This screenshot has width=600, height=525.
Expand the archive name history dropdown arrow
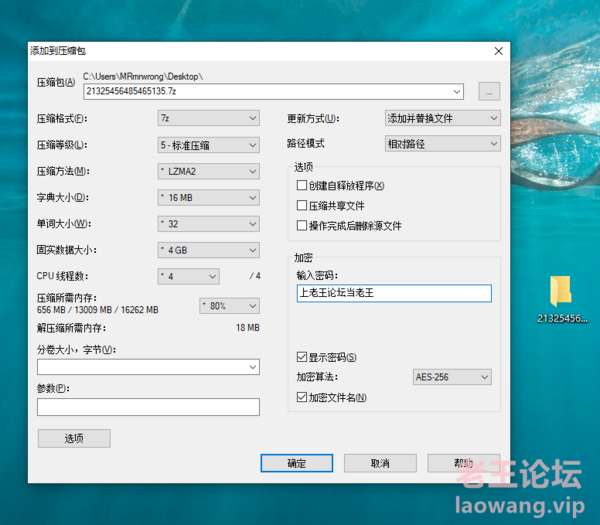coord(457,91)
